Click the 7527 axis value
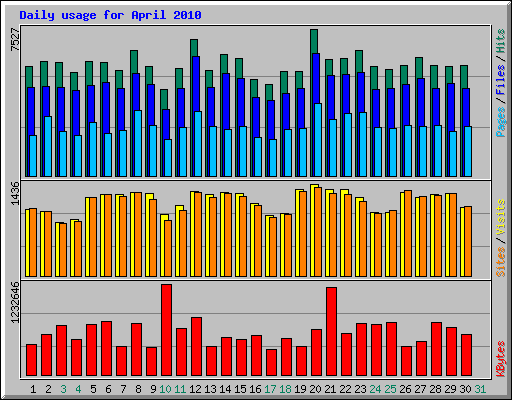The width and height of the screenshot is (512, 400). [x=15, y=40]
